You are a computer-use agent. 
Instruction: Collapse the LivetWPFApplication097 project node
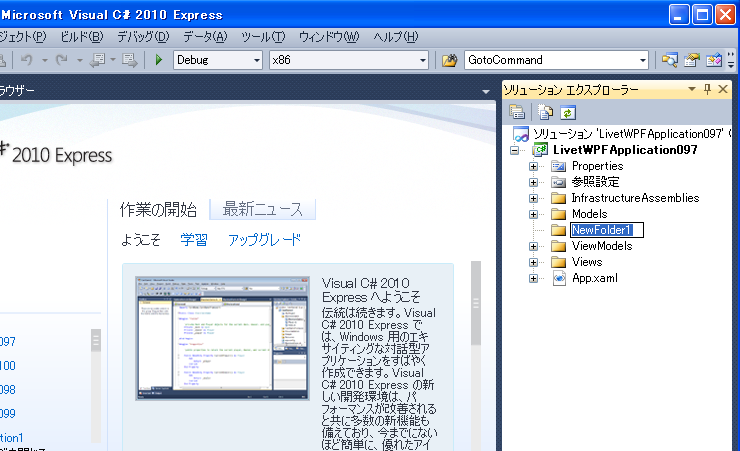[x=514, y=150]
